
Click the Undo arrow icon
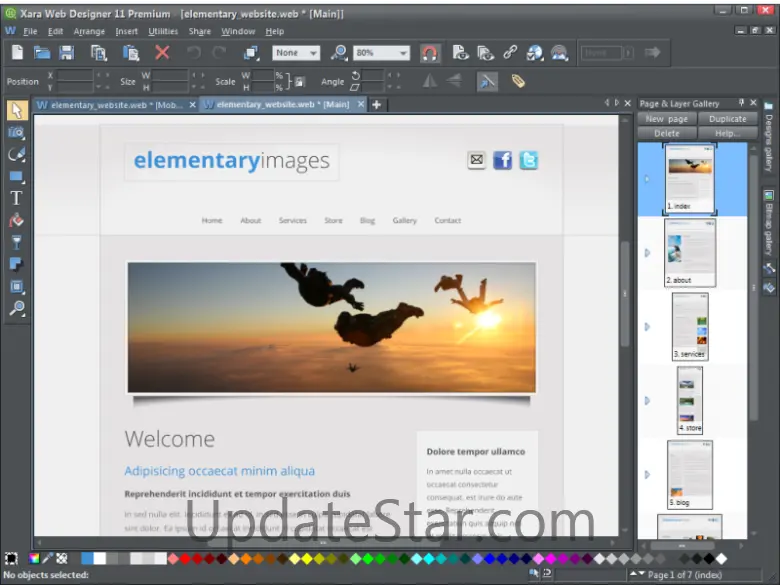194,52
